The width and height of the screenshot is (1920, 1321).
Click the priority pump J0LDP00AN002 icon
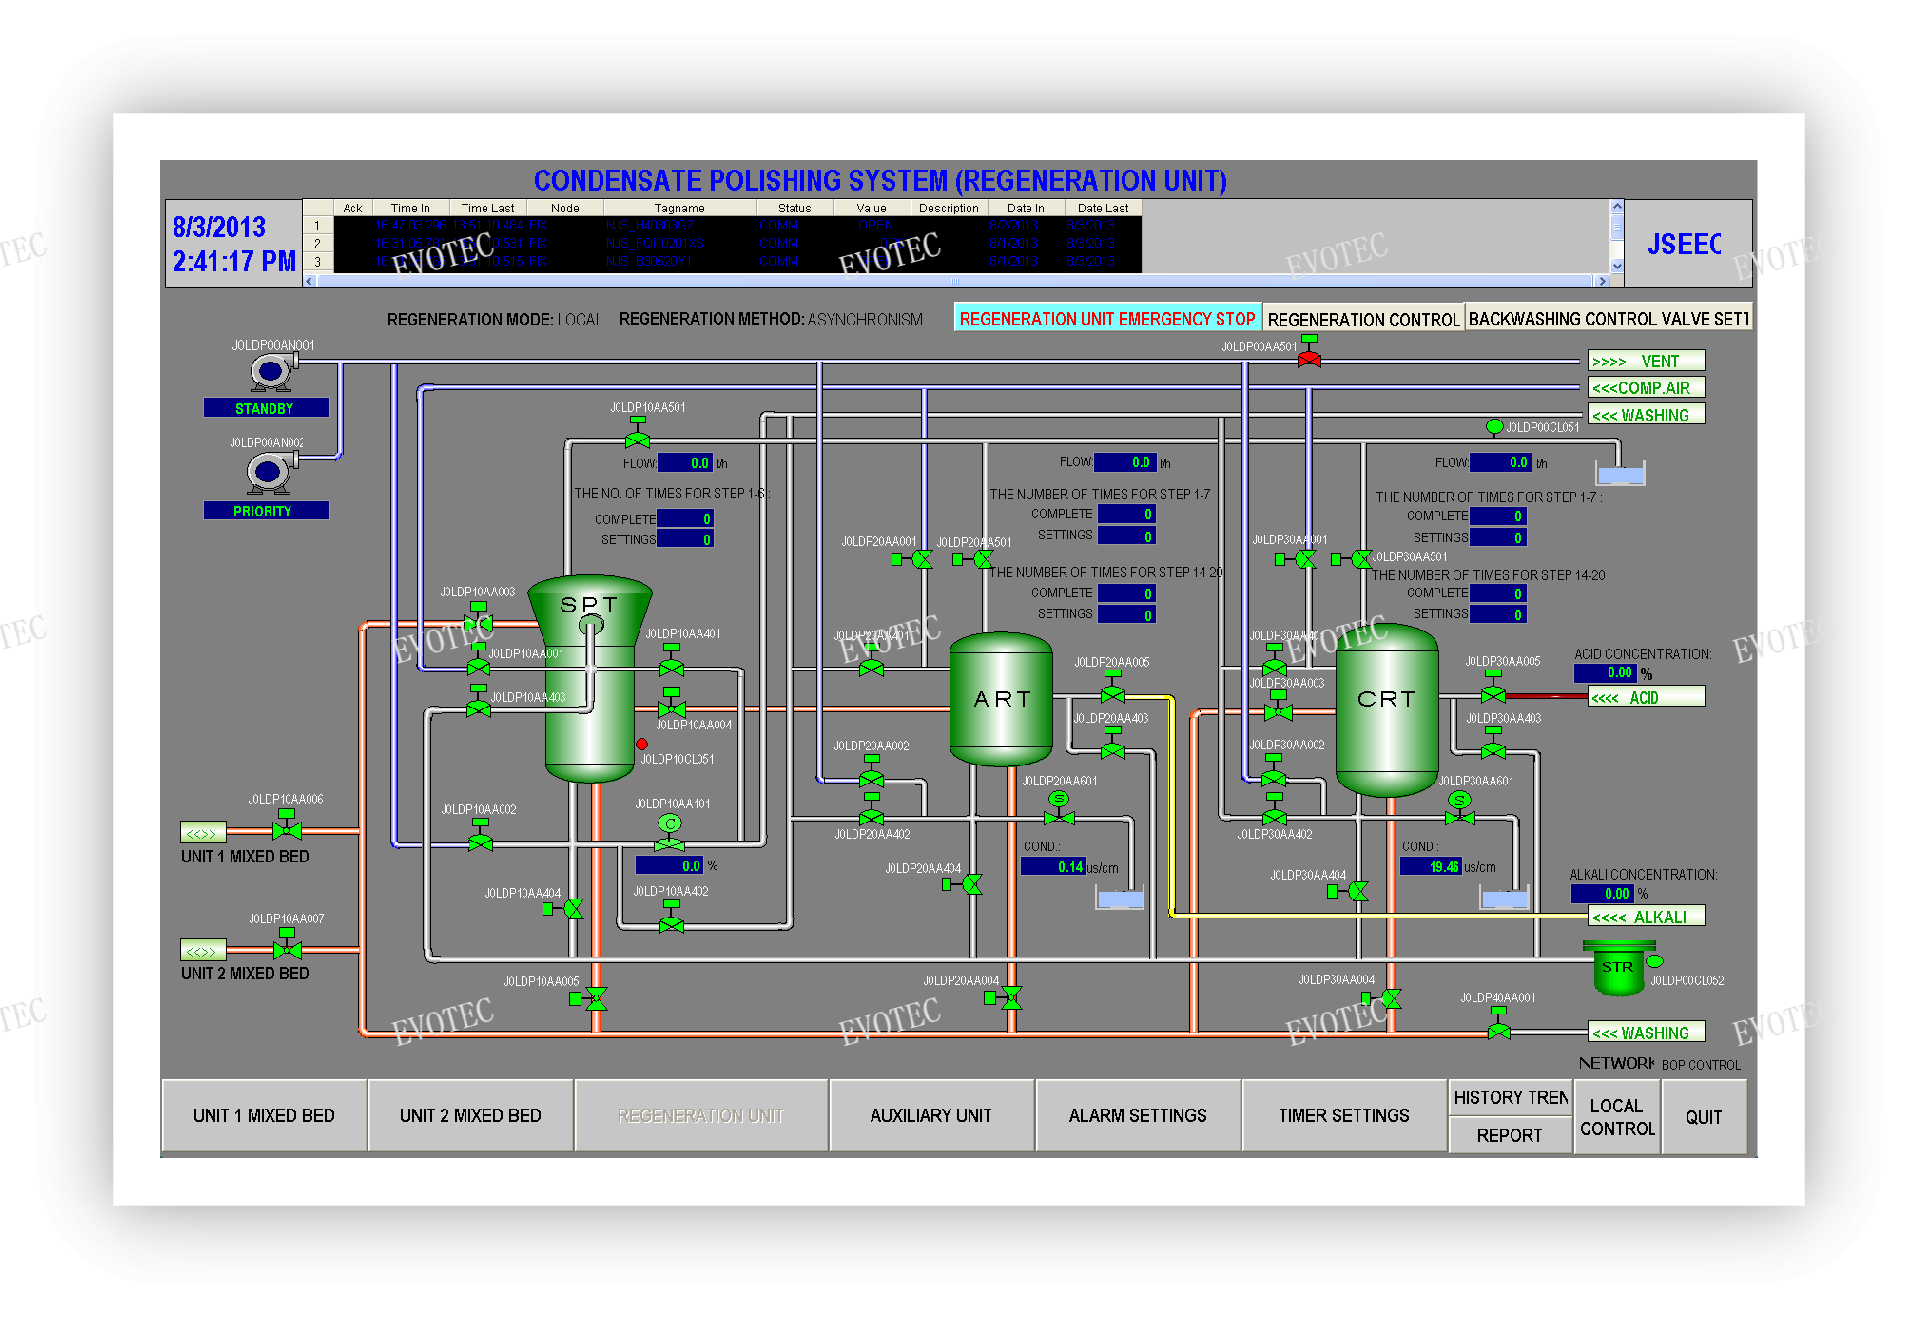(x=271, y=471)
